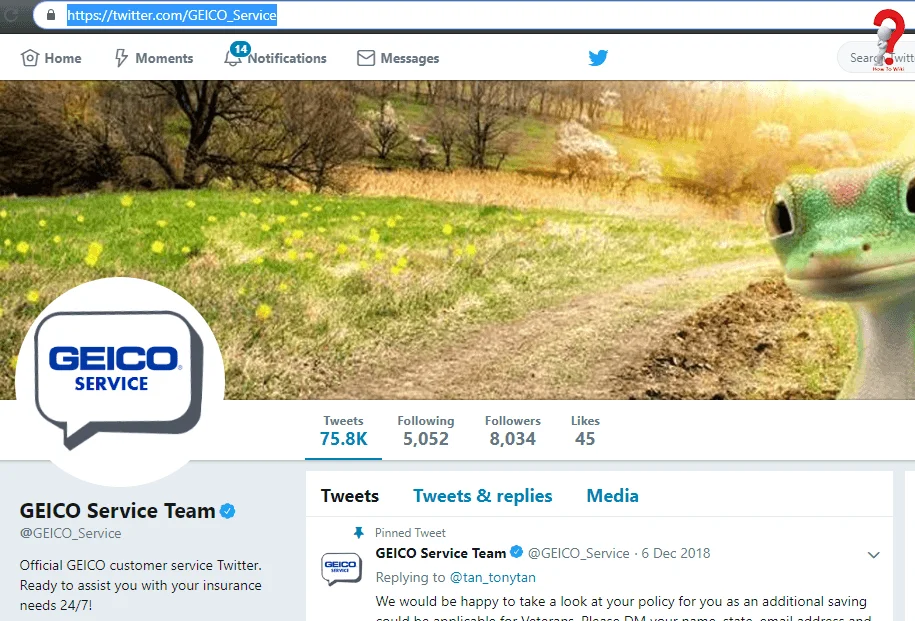Switch to Tweets & replies tab
Viewport: 915px width, 621px height.
point(483,496)
